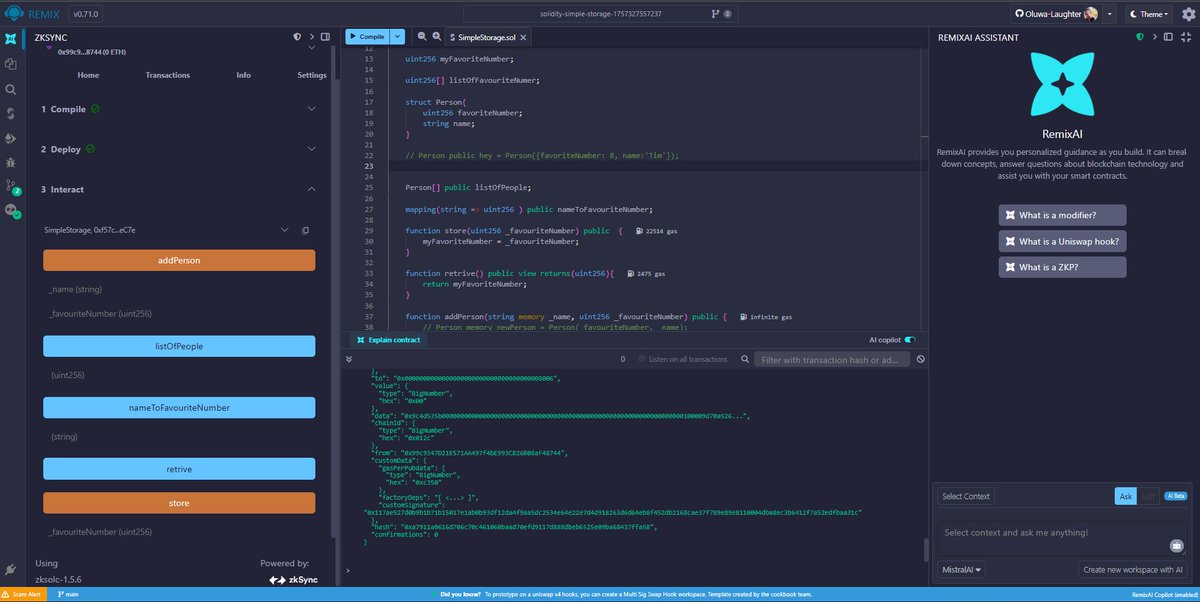Toggle the AI copilot switch
1200x602 pixels.
(910, 340)
